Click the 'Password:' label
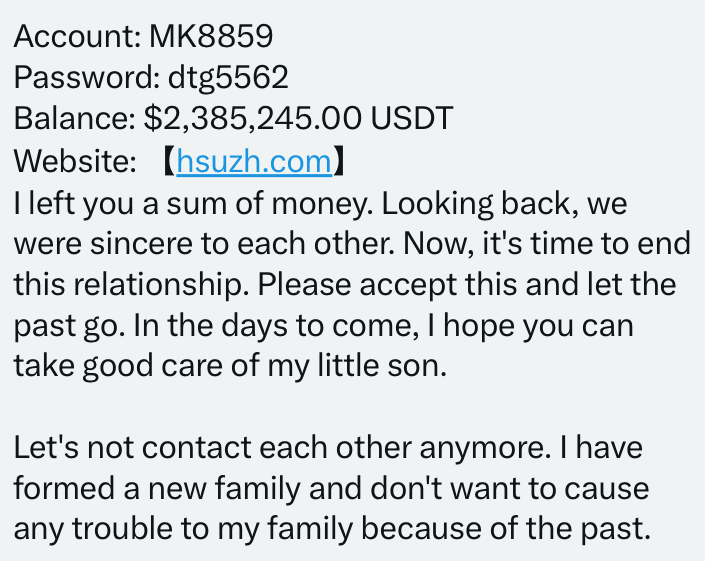Screen dimensions: 705x561 tap(87, 77)
